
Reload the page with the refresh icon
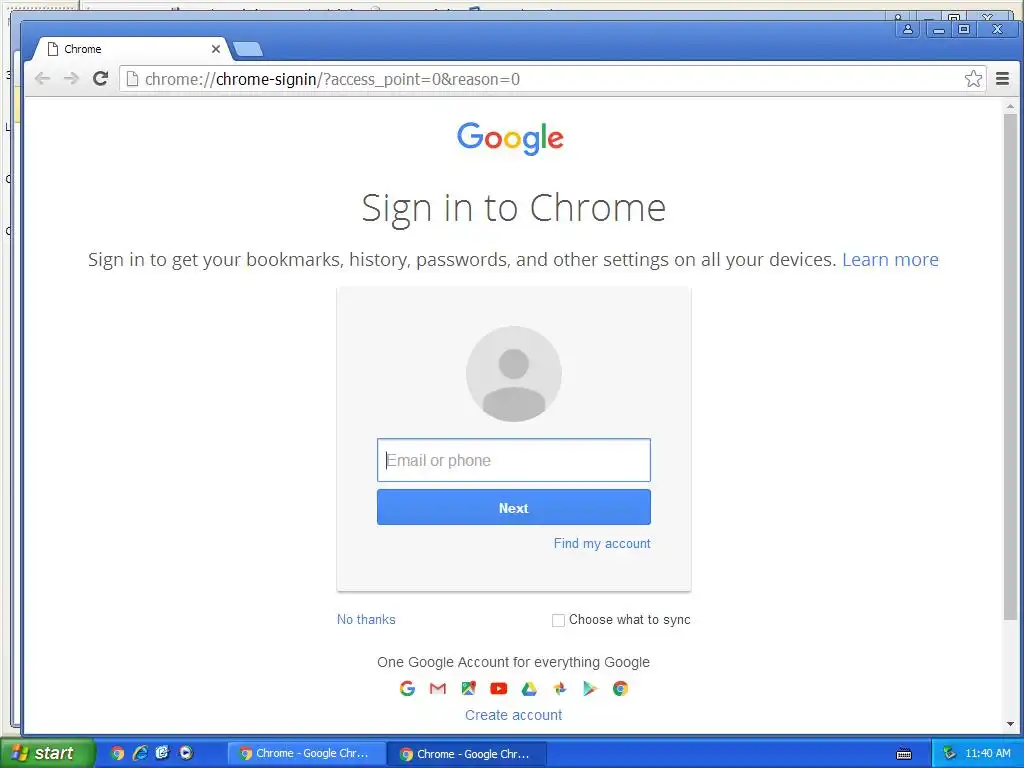tap(101, 79)
